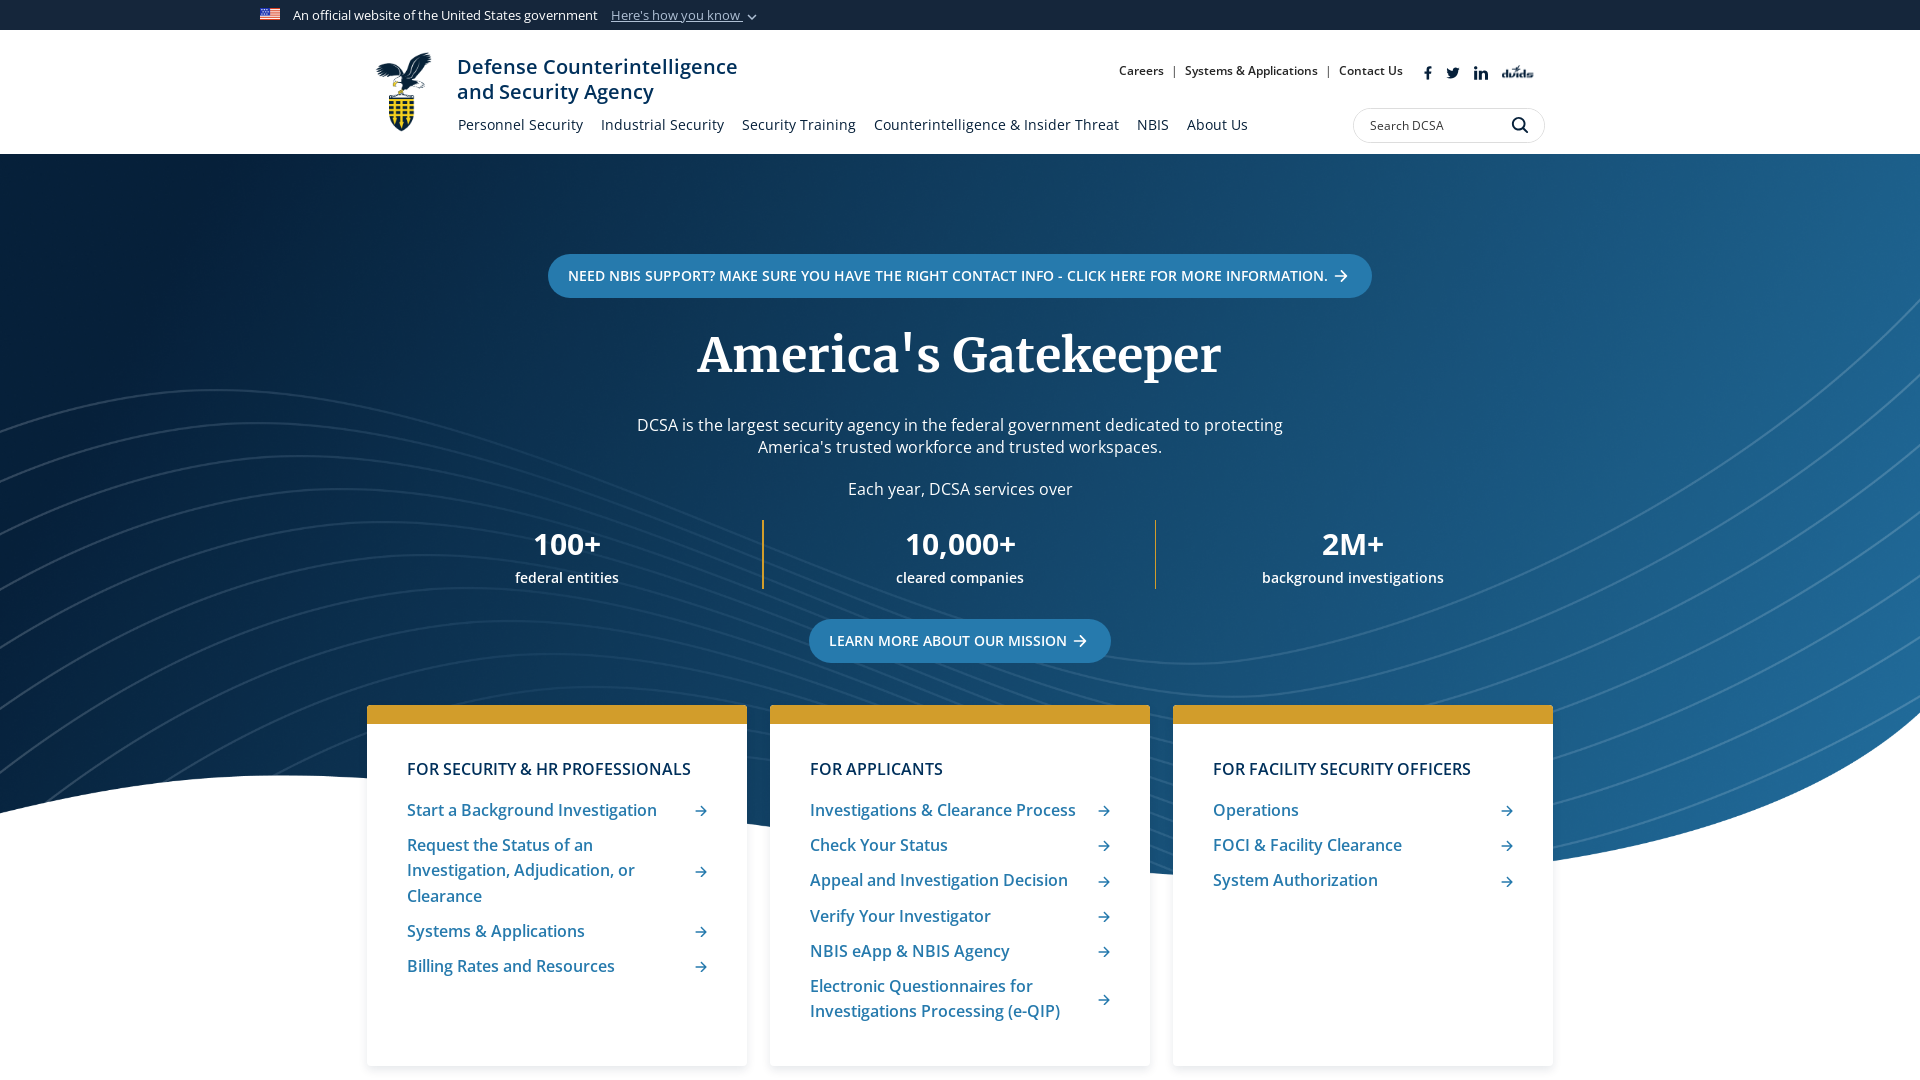Click the search magnifier icon

[1520, 125]
